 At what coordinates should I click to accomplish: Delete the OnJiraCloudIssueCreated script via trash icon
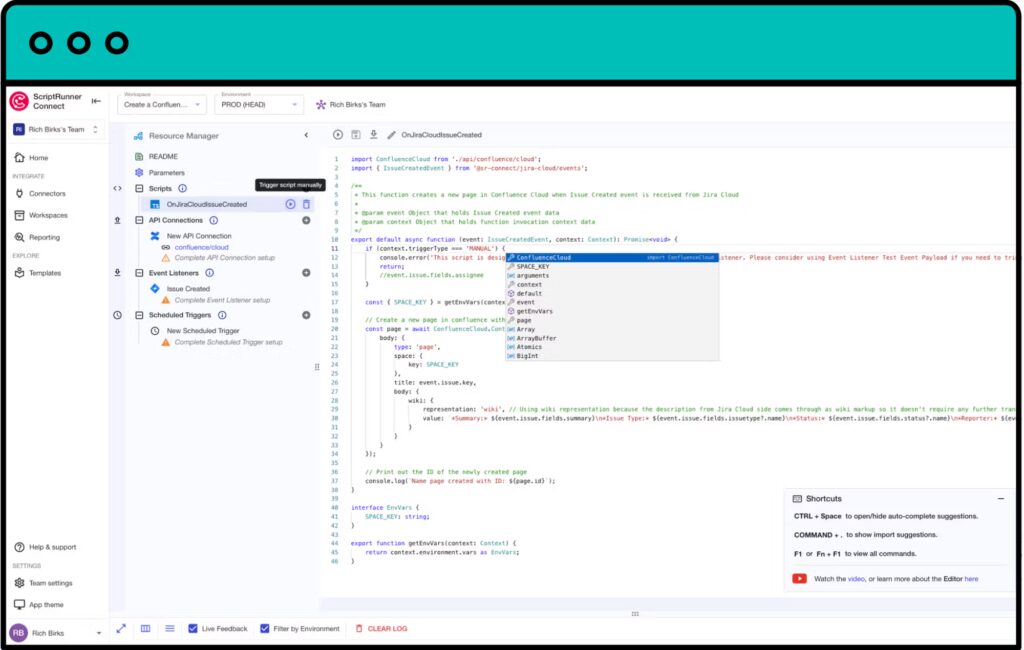coord(307,204)
